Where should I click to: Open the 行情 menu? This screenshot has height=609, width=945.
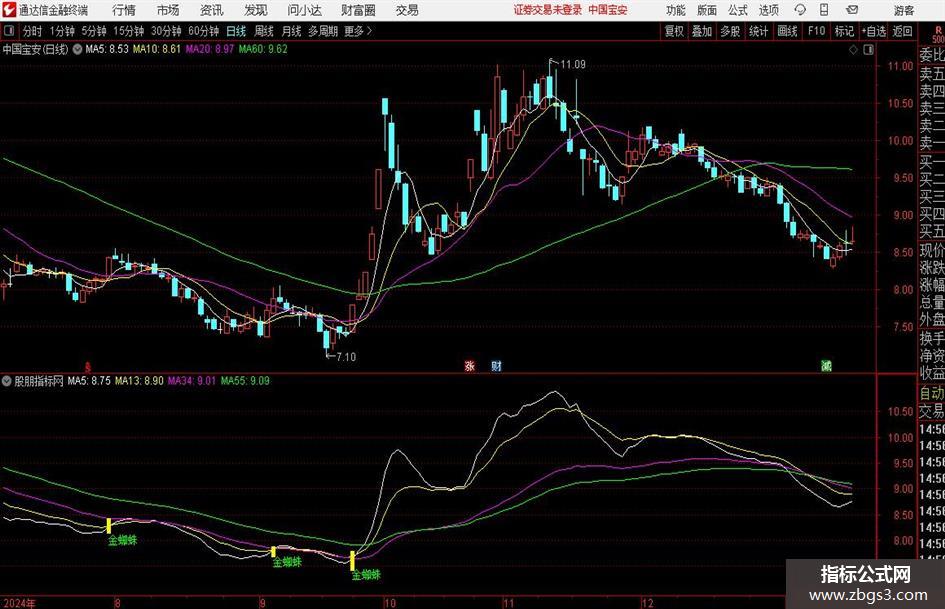(124, 10)
